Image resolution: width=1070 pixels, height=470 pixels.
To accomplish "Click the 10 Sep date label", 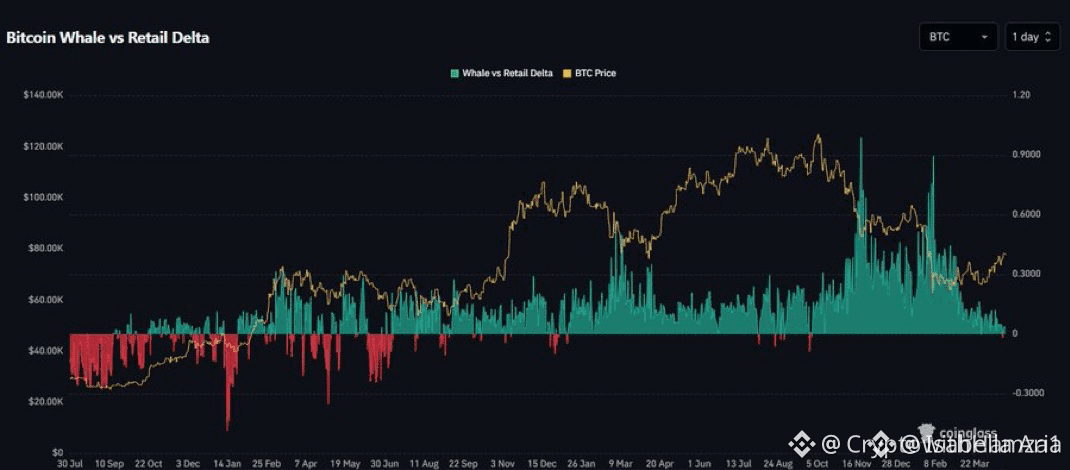I will (x=109, y=463).
